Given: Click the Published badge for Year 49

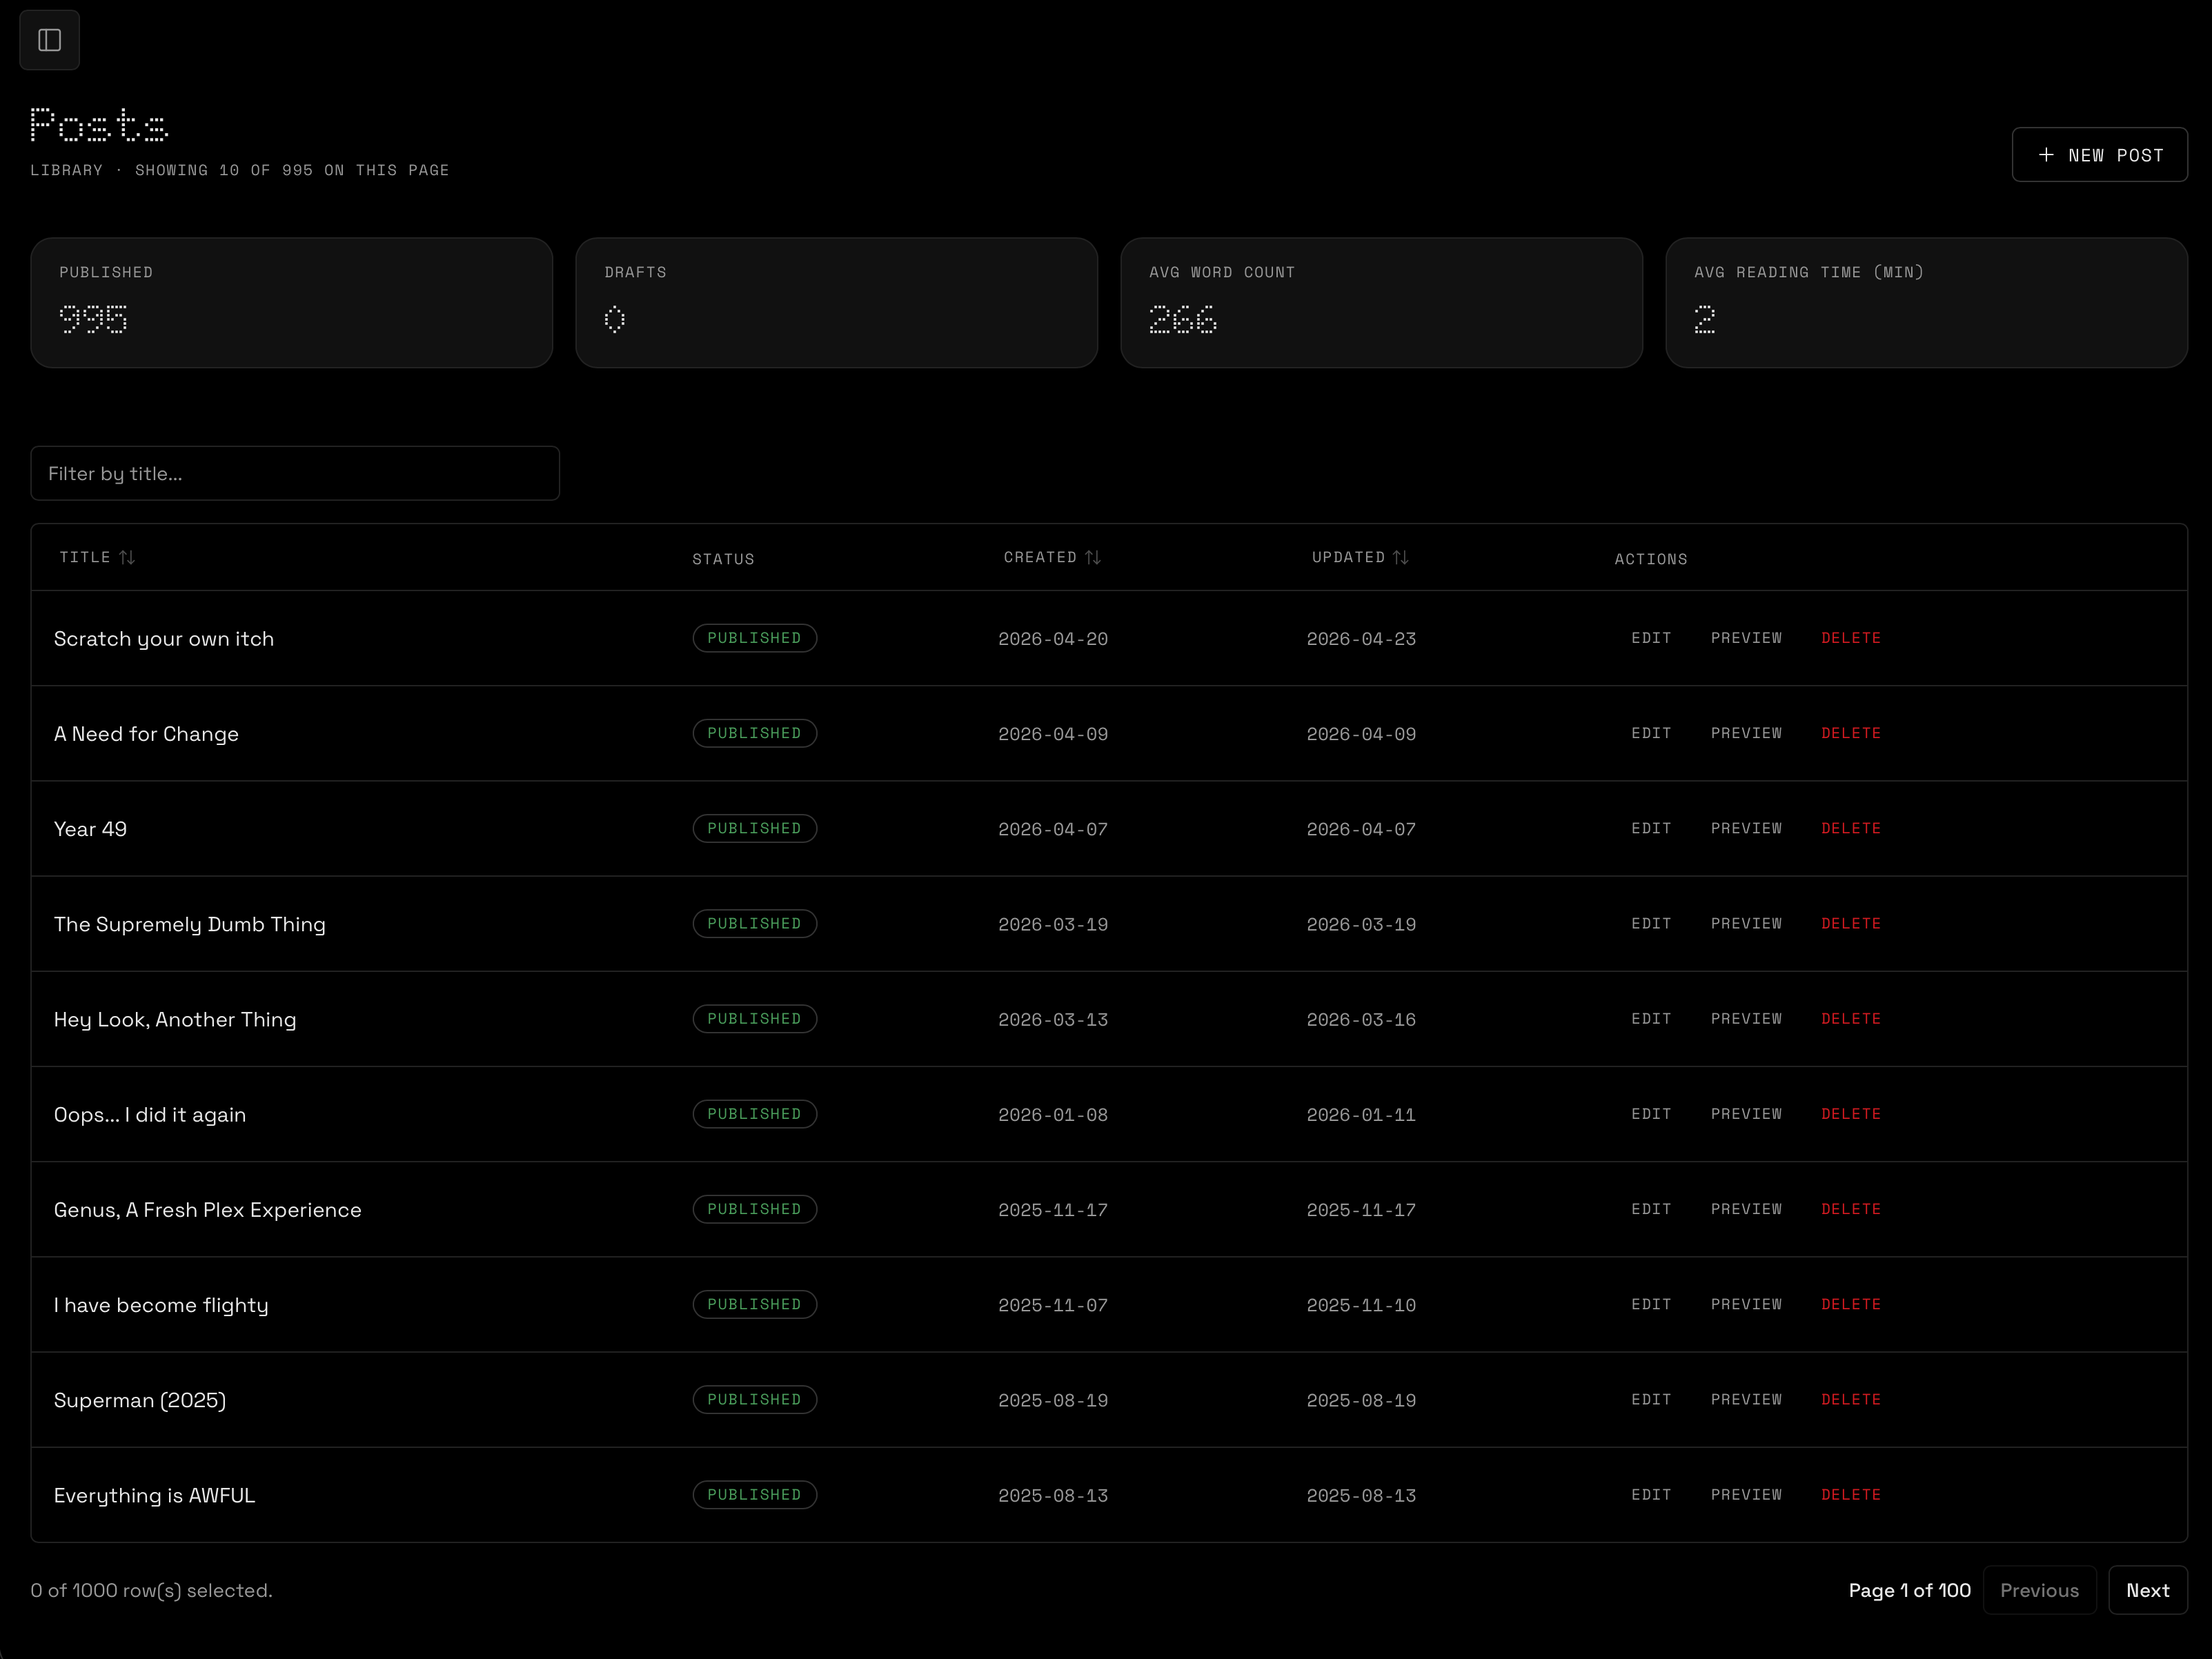Looking at the screenshot, I should 755,828.
